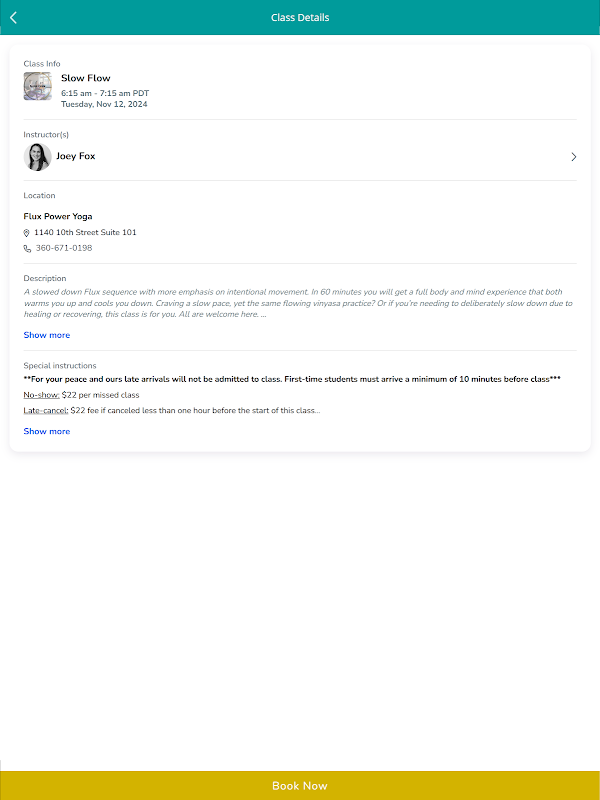Screen dimensions: 600x800
Task: Click the Slow Flow class thumbnail image
Action: click(x=38, y=86)
